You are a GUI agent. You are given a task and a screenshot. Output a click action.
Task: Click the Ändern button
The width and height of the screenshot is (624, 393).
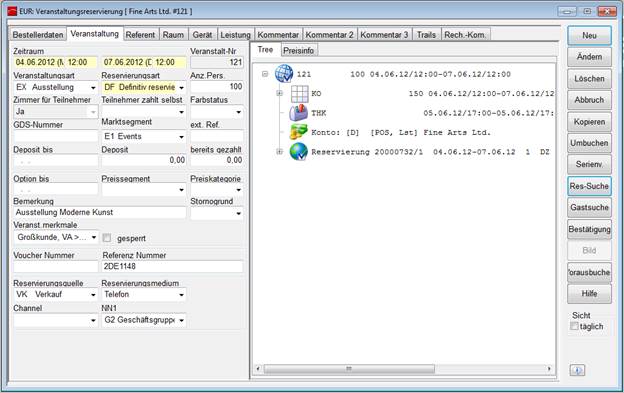coord(589,57)
